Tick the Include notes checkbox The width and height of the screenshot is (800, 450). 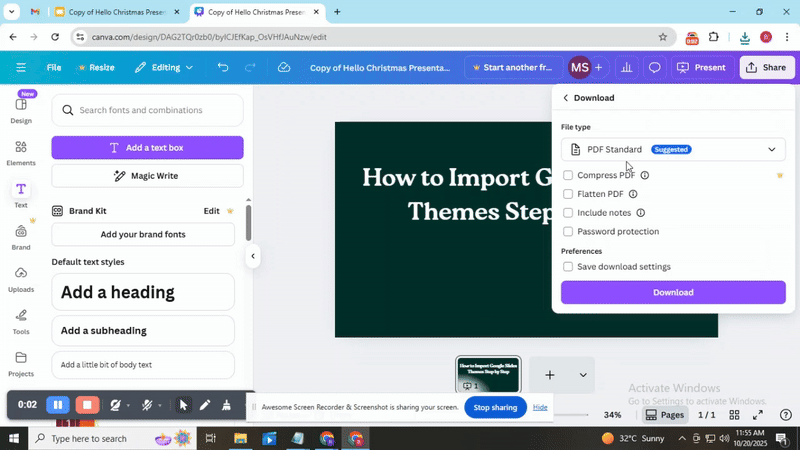[x=568, y=213]
